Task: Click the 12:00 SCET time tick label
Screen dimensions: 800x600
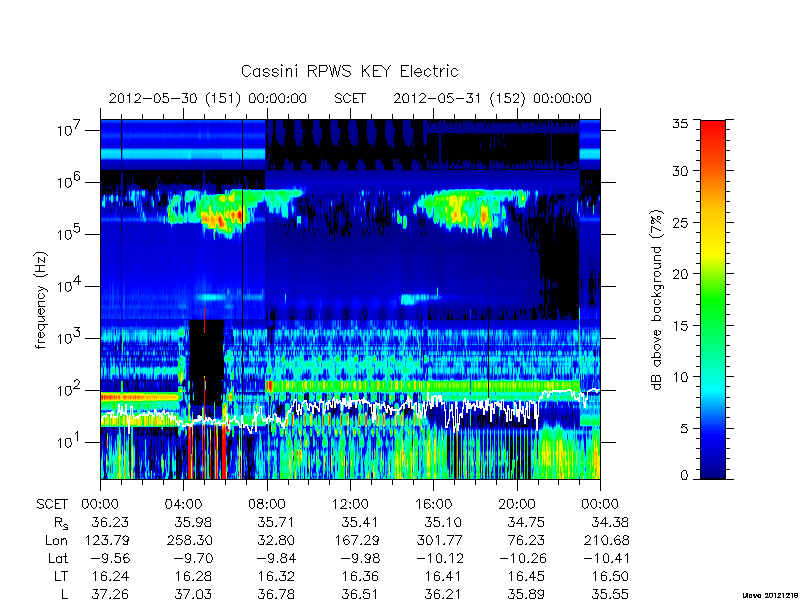Action: [x=350, y=505]
